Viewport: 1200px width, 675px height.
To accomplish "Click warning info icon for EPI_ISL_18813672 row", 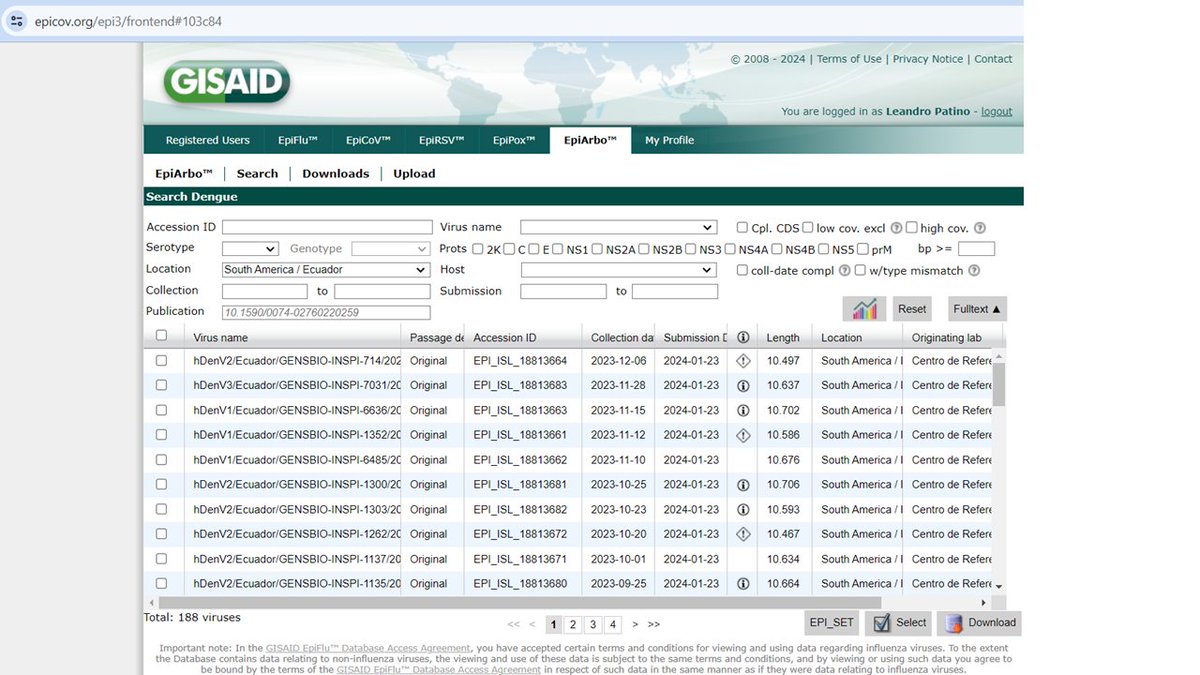I will coord(743,534).
